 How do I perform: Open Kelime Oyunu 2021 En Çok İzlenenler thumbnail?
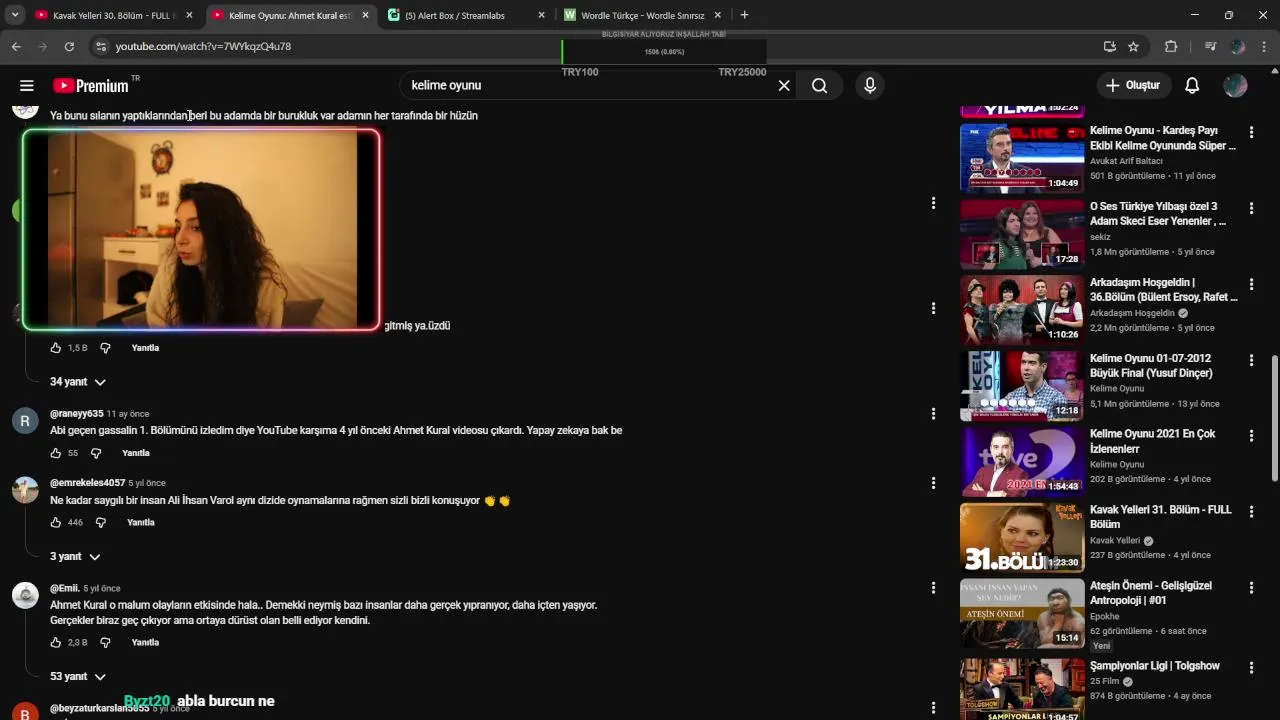1022,461
